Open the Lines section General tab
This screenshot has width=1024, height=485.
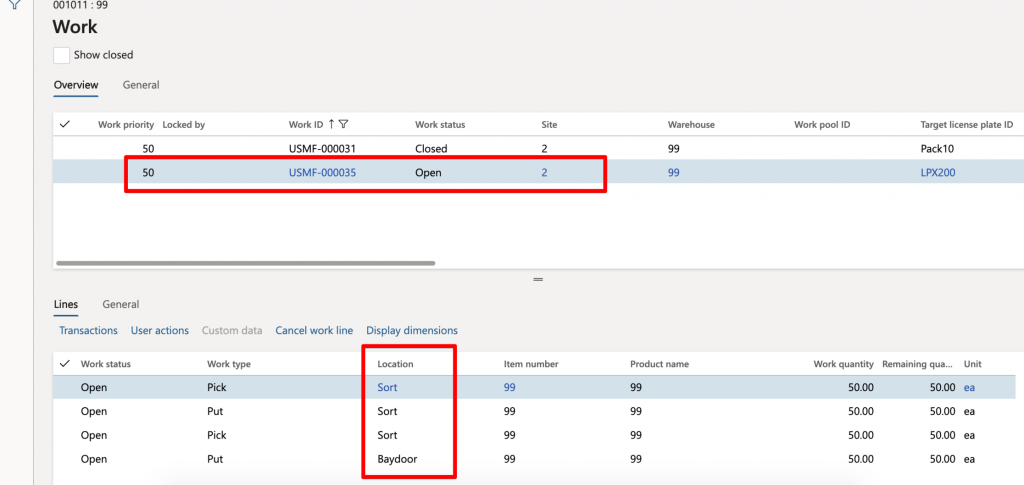point(121,304)
